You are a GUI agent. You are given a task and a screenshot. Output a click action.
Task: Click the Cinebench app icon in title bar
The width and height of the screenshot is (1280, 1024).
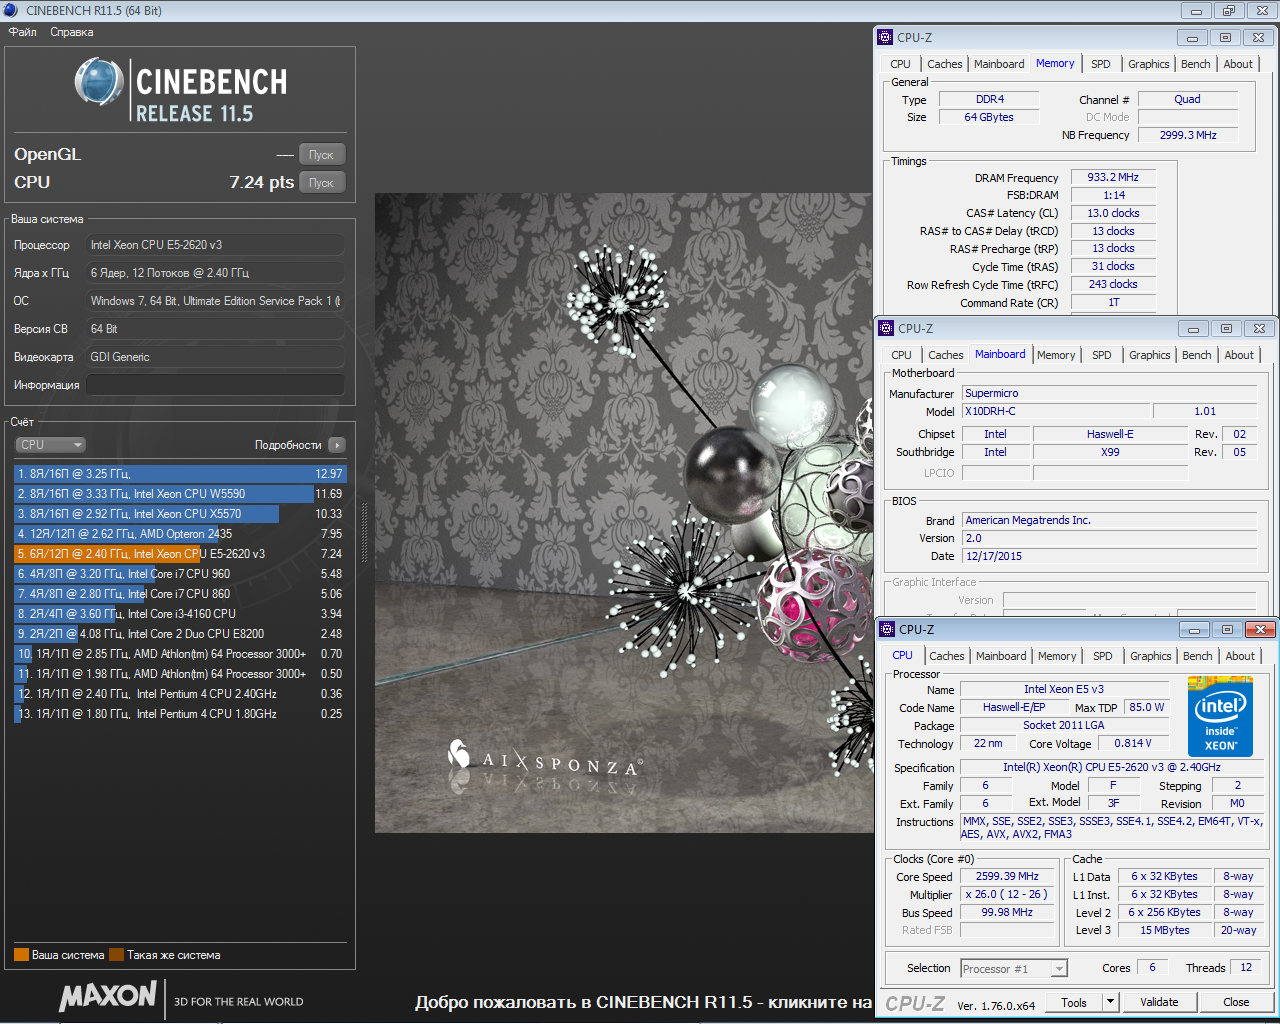click(11, 10)
